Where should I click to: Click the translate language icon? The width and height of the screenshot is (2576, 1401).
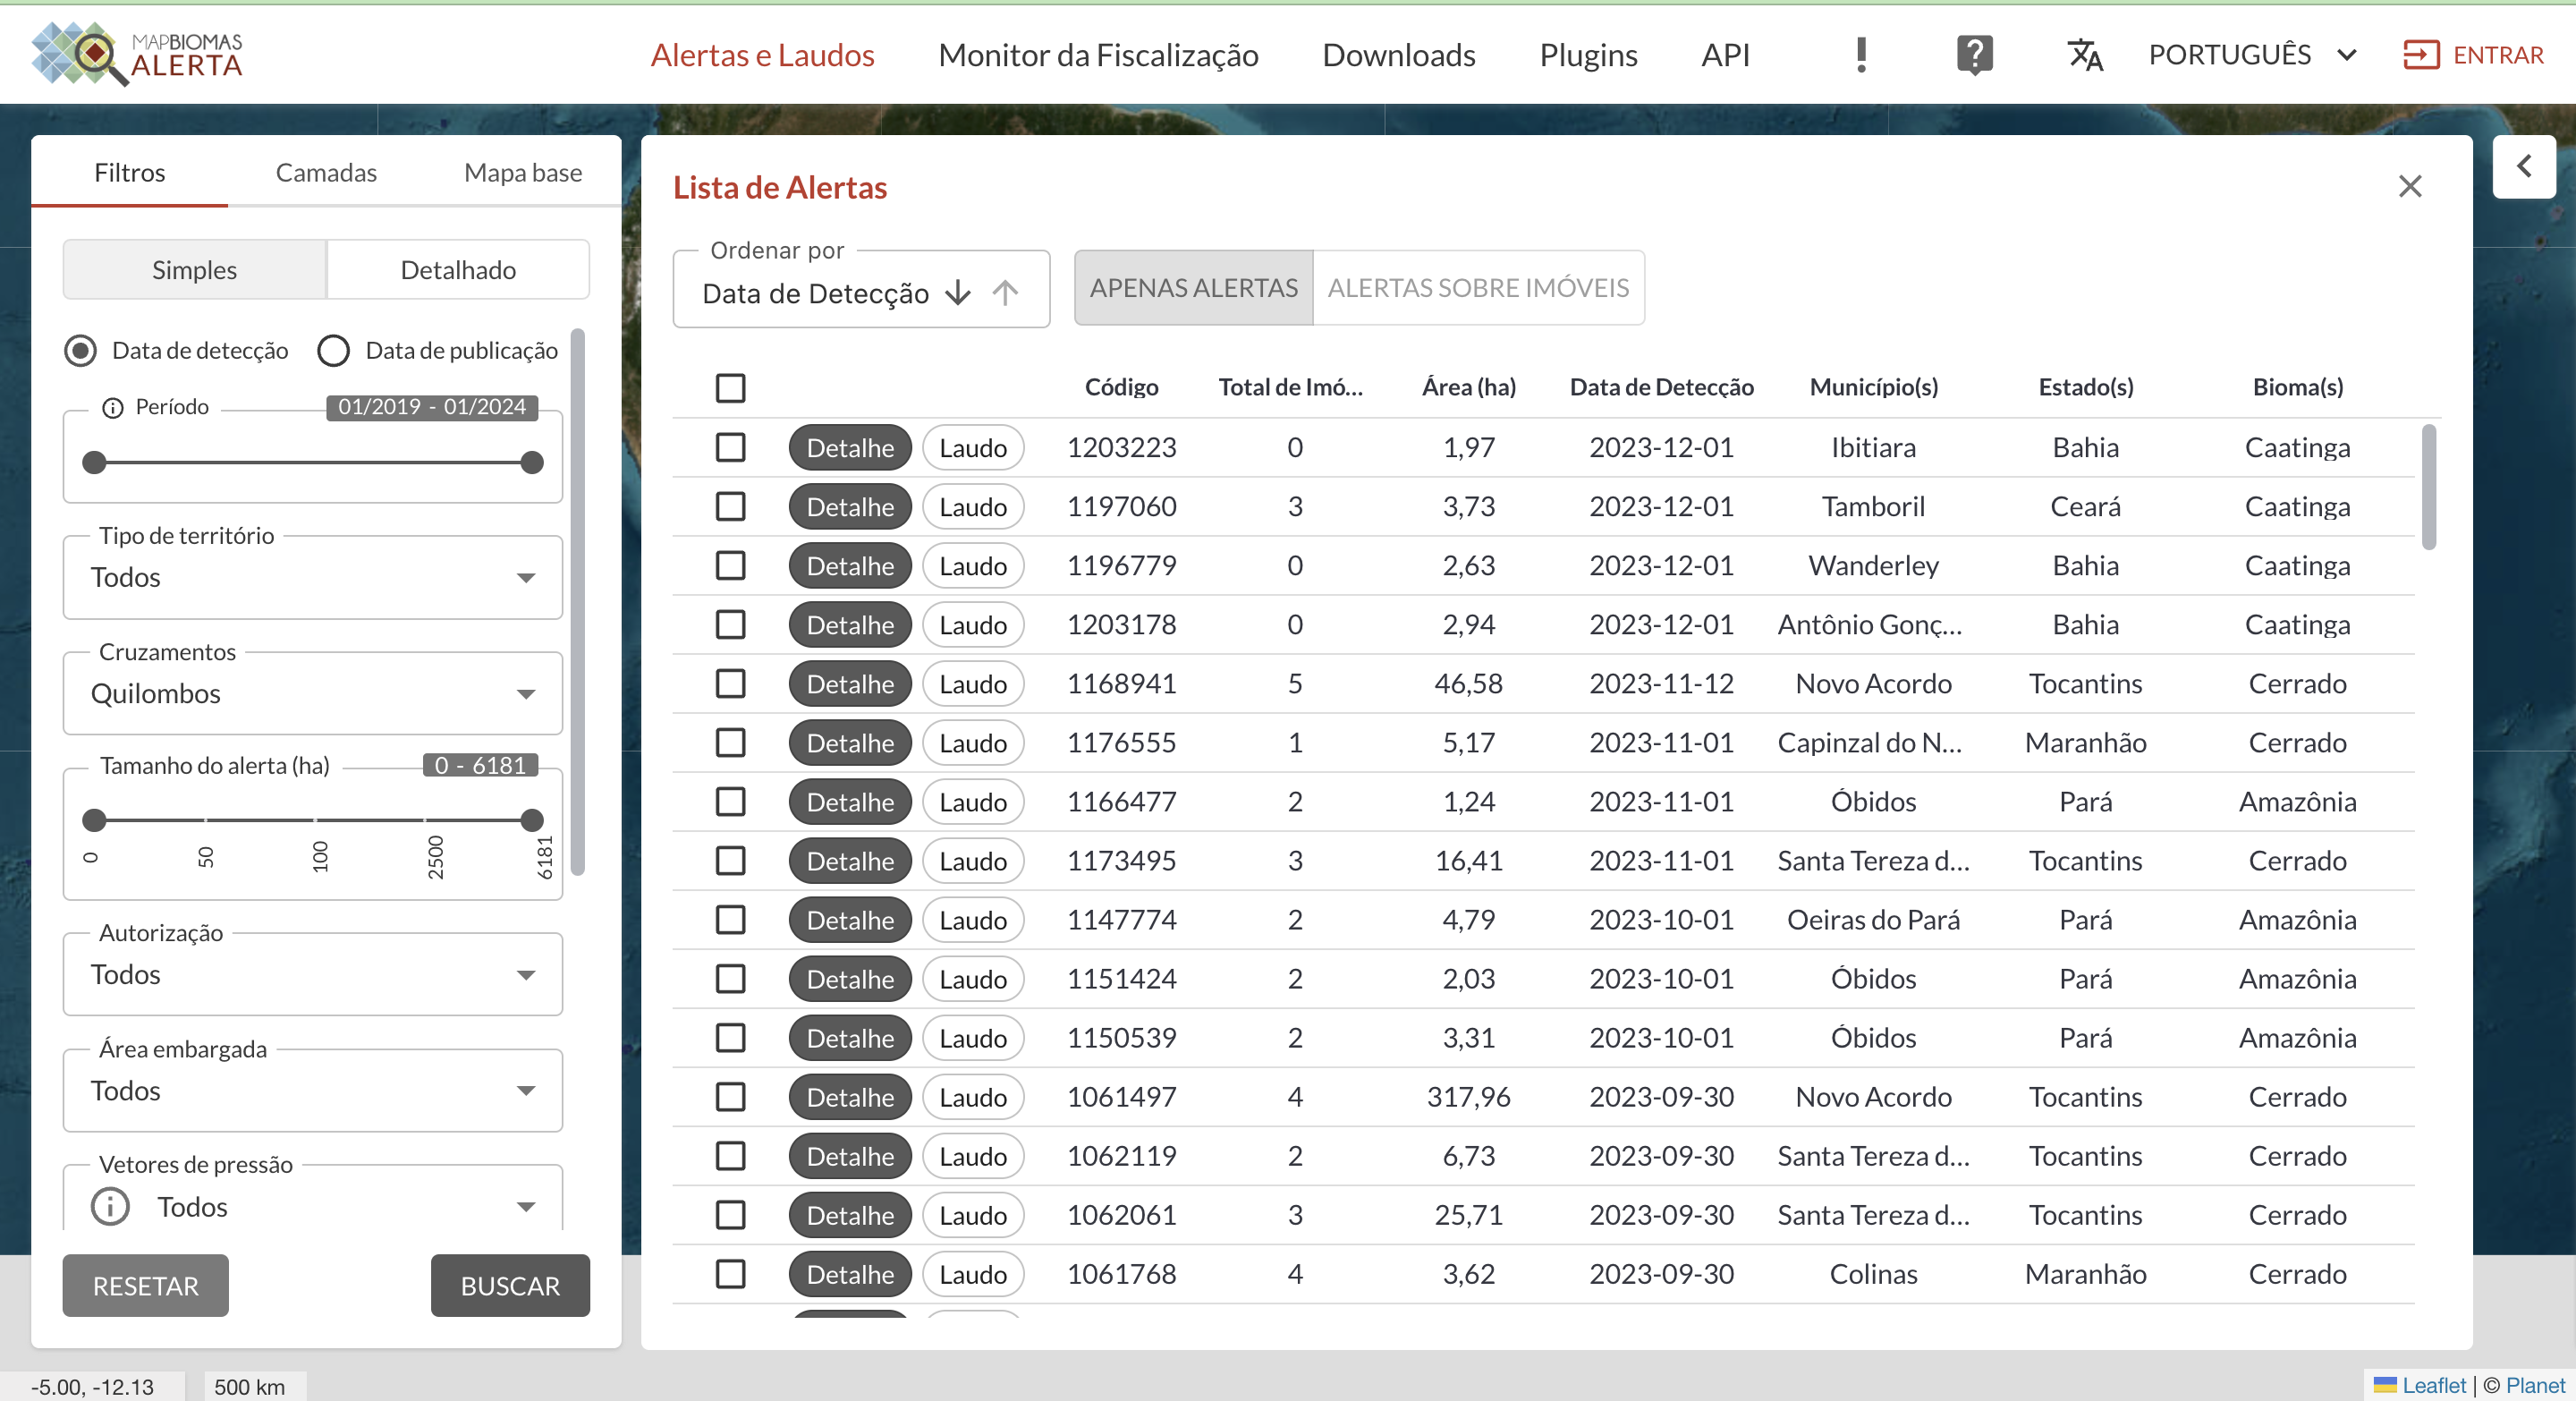pos(2085,54)
